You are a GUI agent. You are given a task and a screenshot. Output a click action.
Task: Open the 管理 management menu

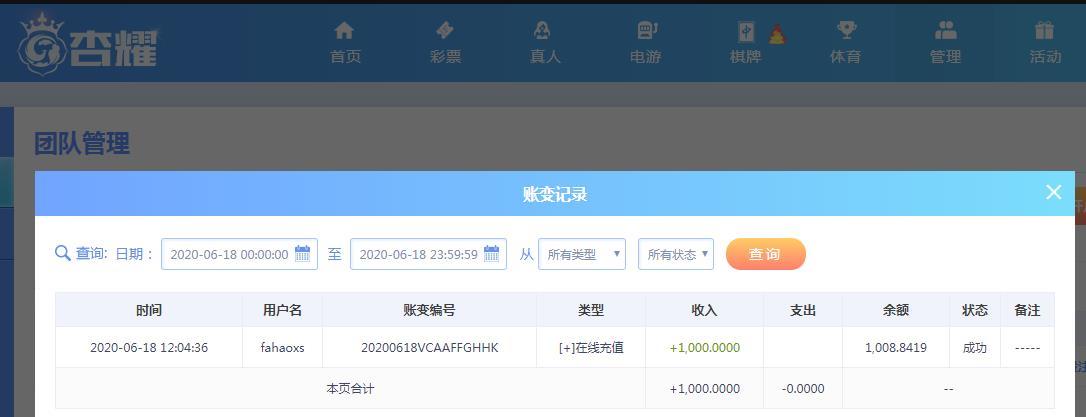(945, 43)
